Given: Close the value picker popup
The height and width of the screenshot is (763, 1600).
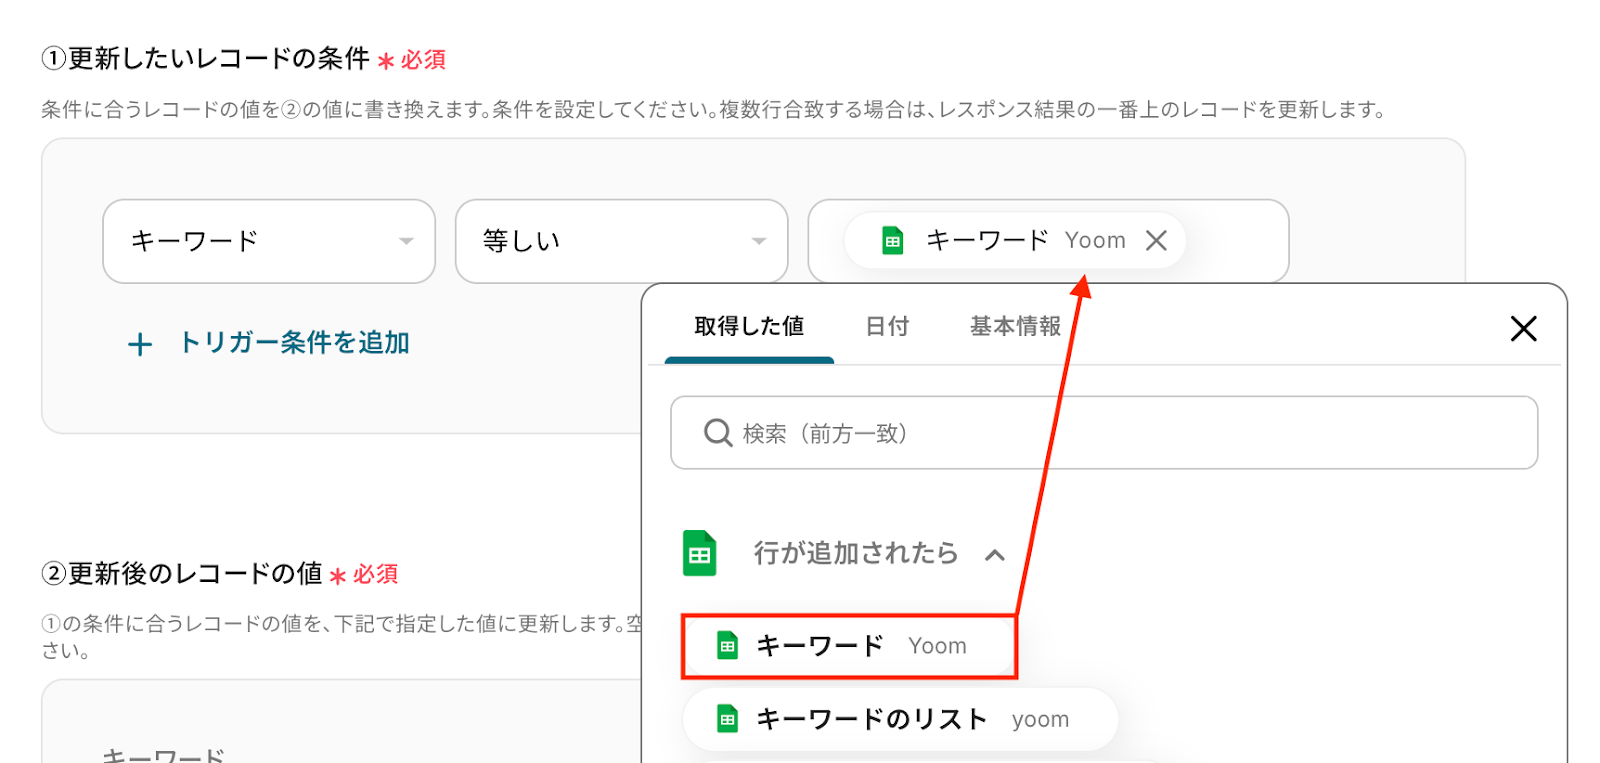Looking at the screenshot, I should point(1523,329).
